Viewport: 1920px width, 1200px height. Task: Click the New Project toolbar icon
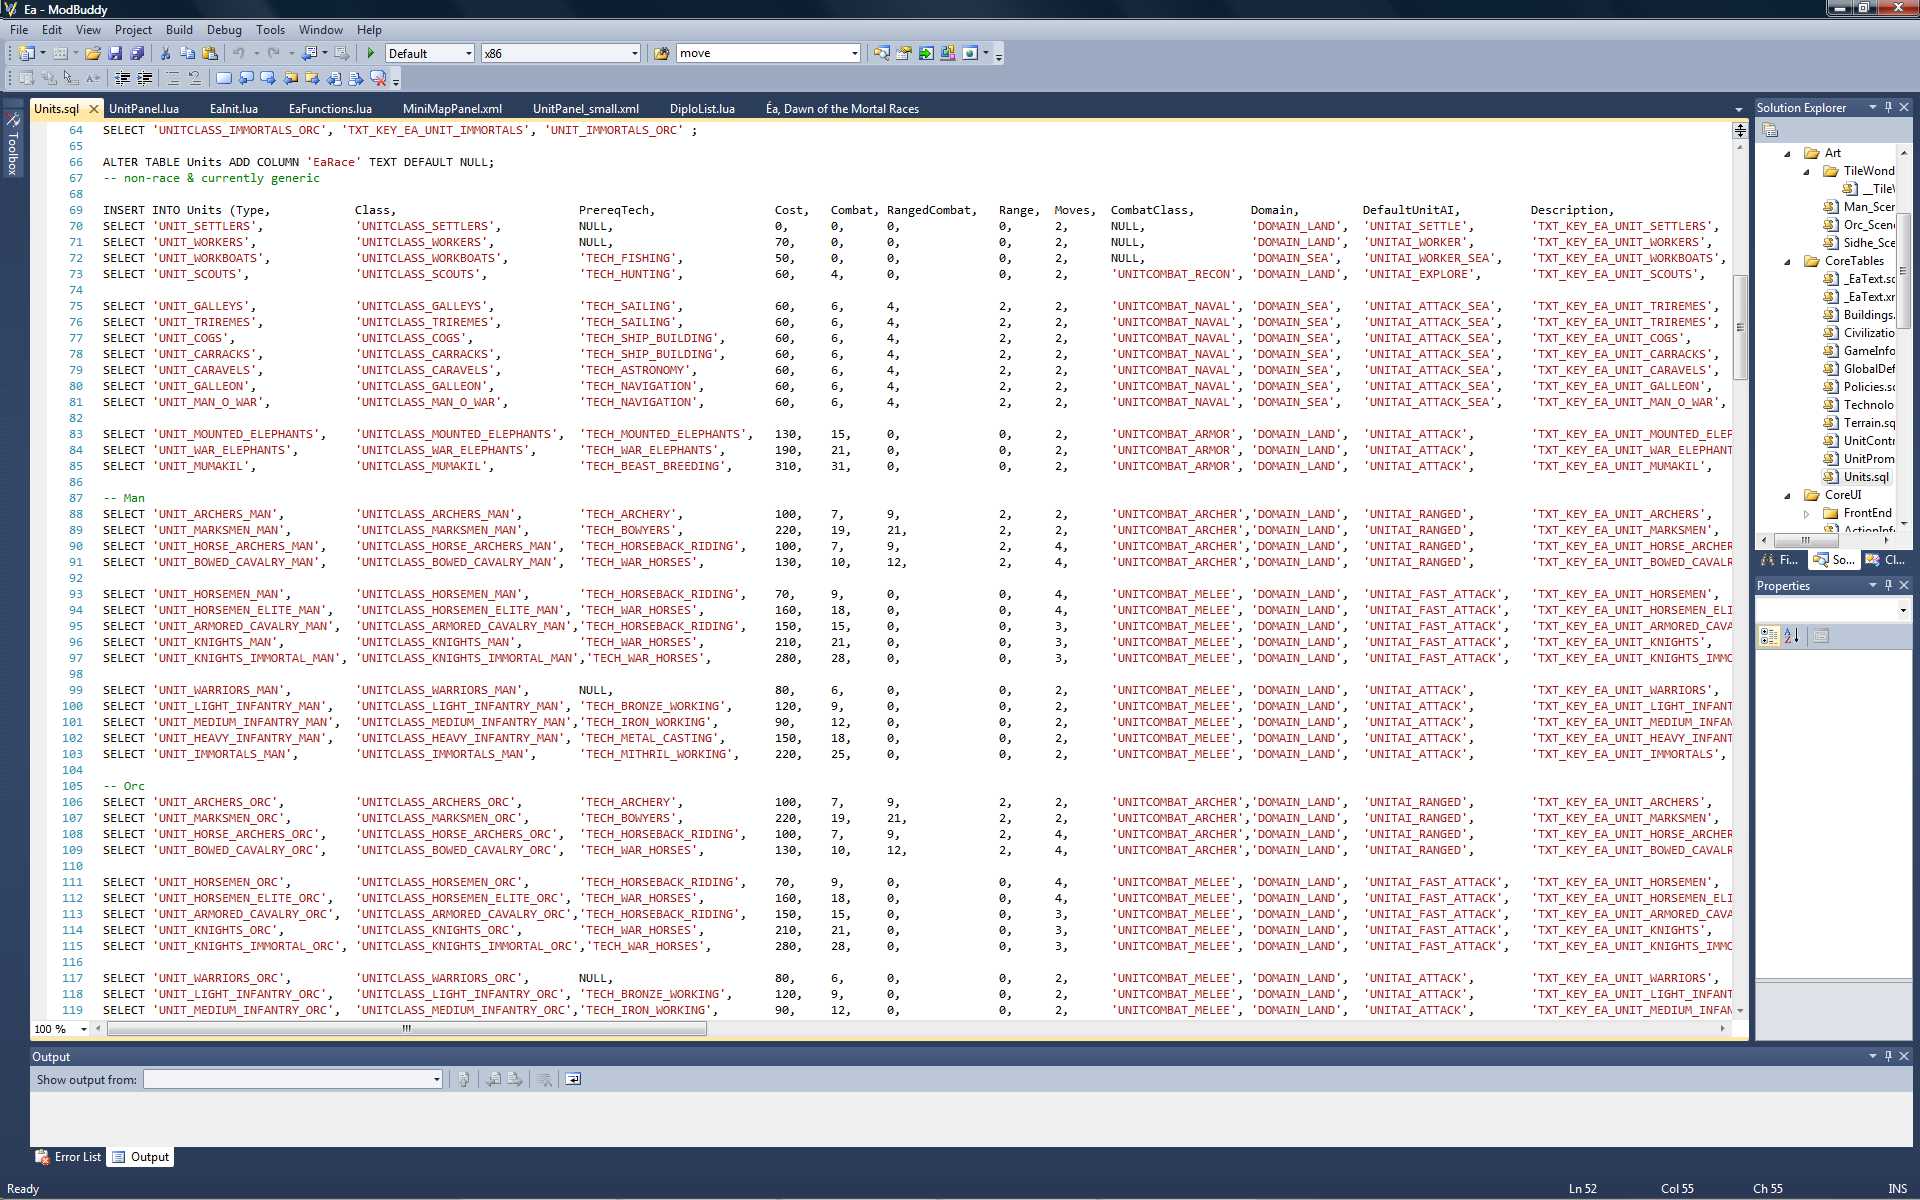27,53
